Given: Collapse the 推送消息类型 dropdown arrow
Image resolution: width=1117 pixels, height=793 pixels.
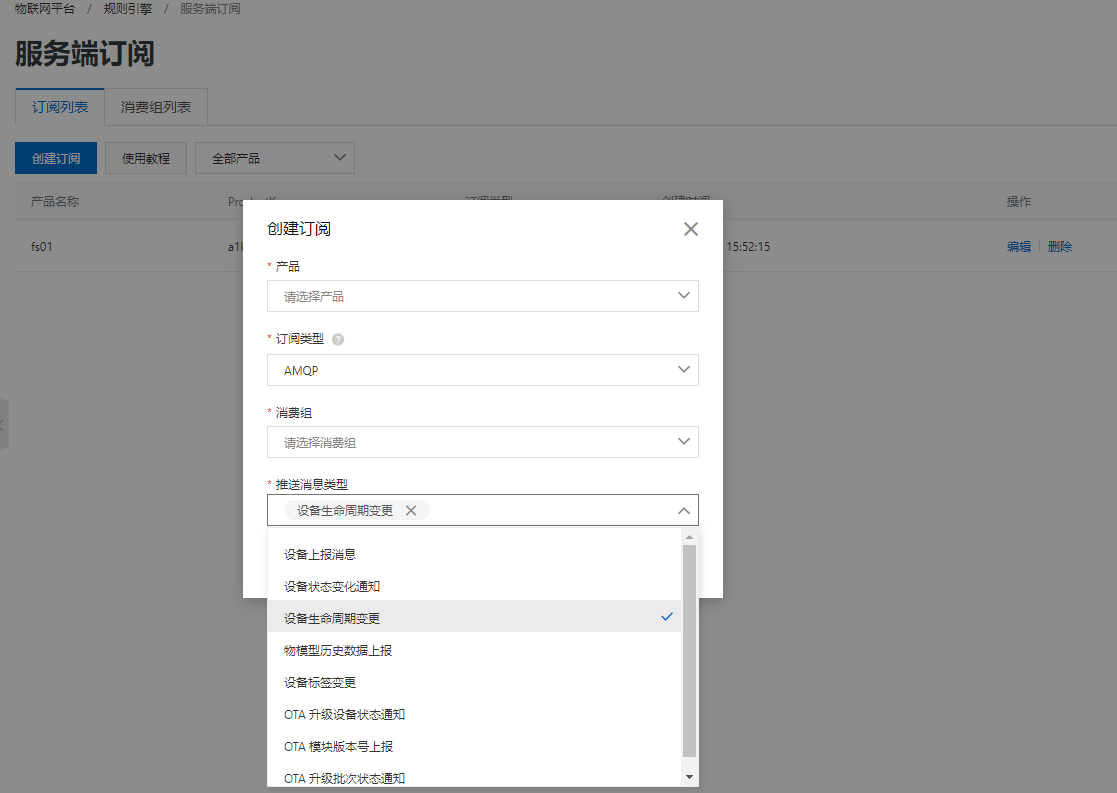Looking at the screenshot, I should [x=684, y=510].
